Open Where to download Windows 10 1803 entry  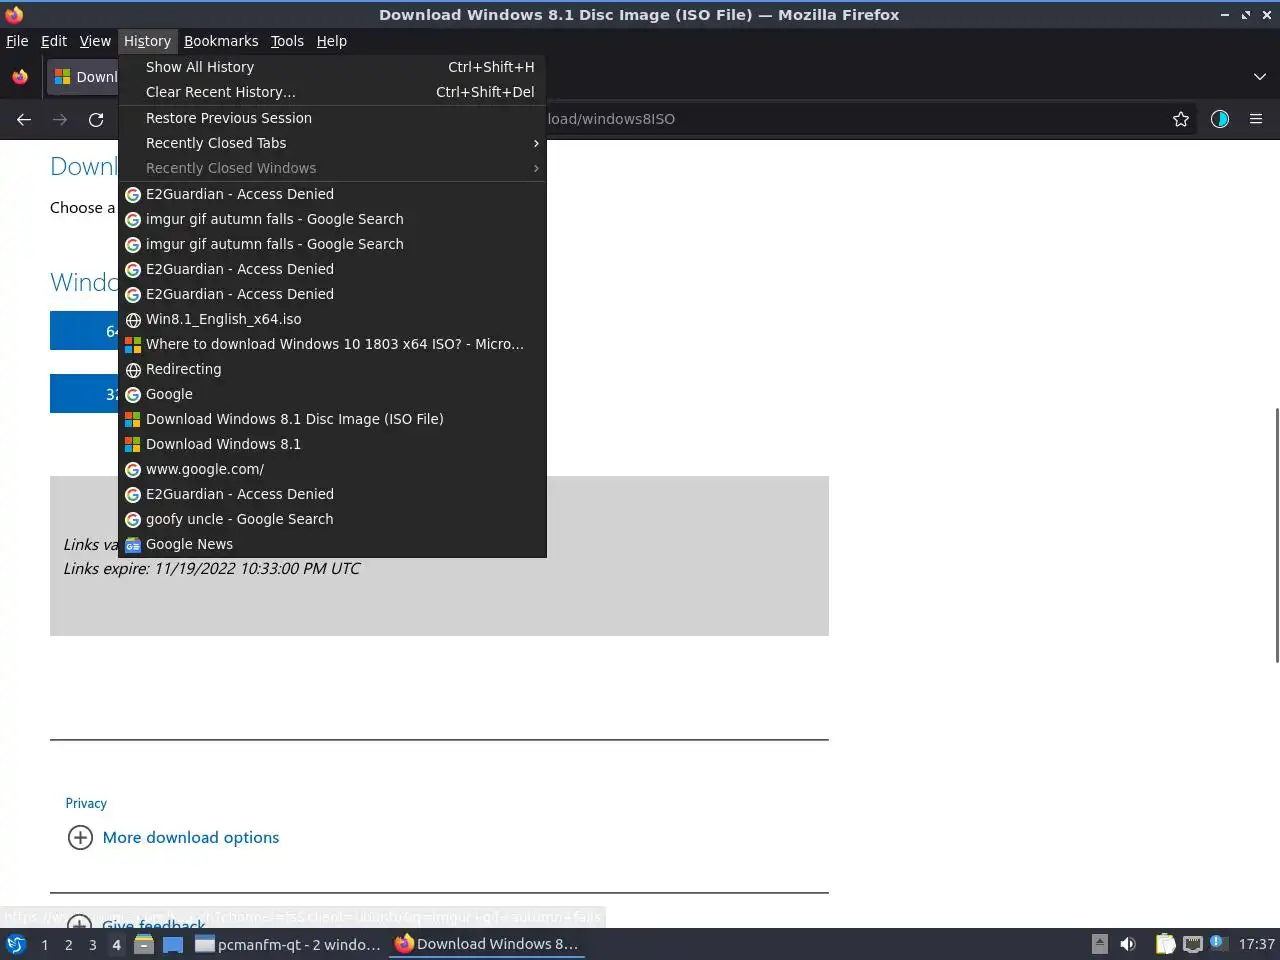point(332,344)
